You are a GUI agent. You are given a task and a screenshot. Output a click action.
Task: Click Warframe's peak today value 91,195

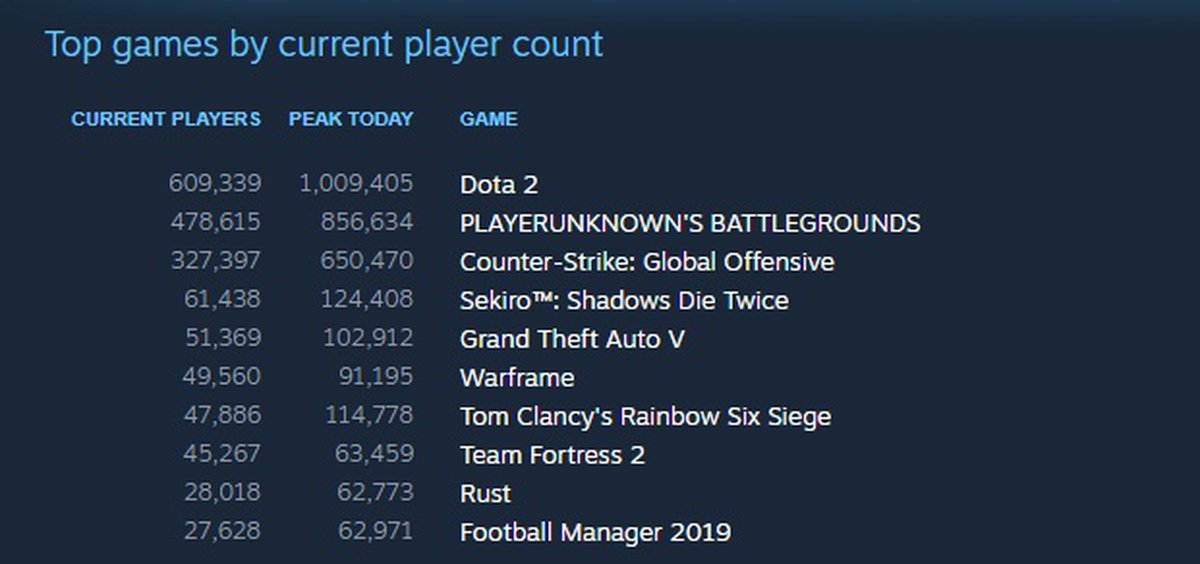coord(374,378)
